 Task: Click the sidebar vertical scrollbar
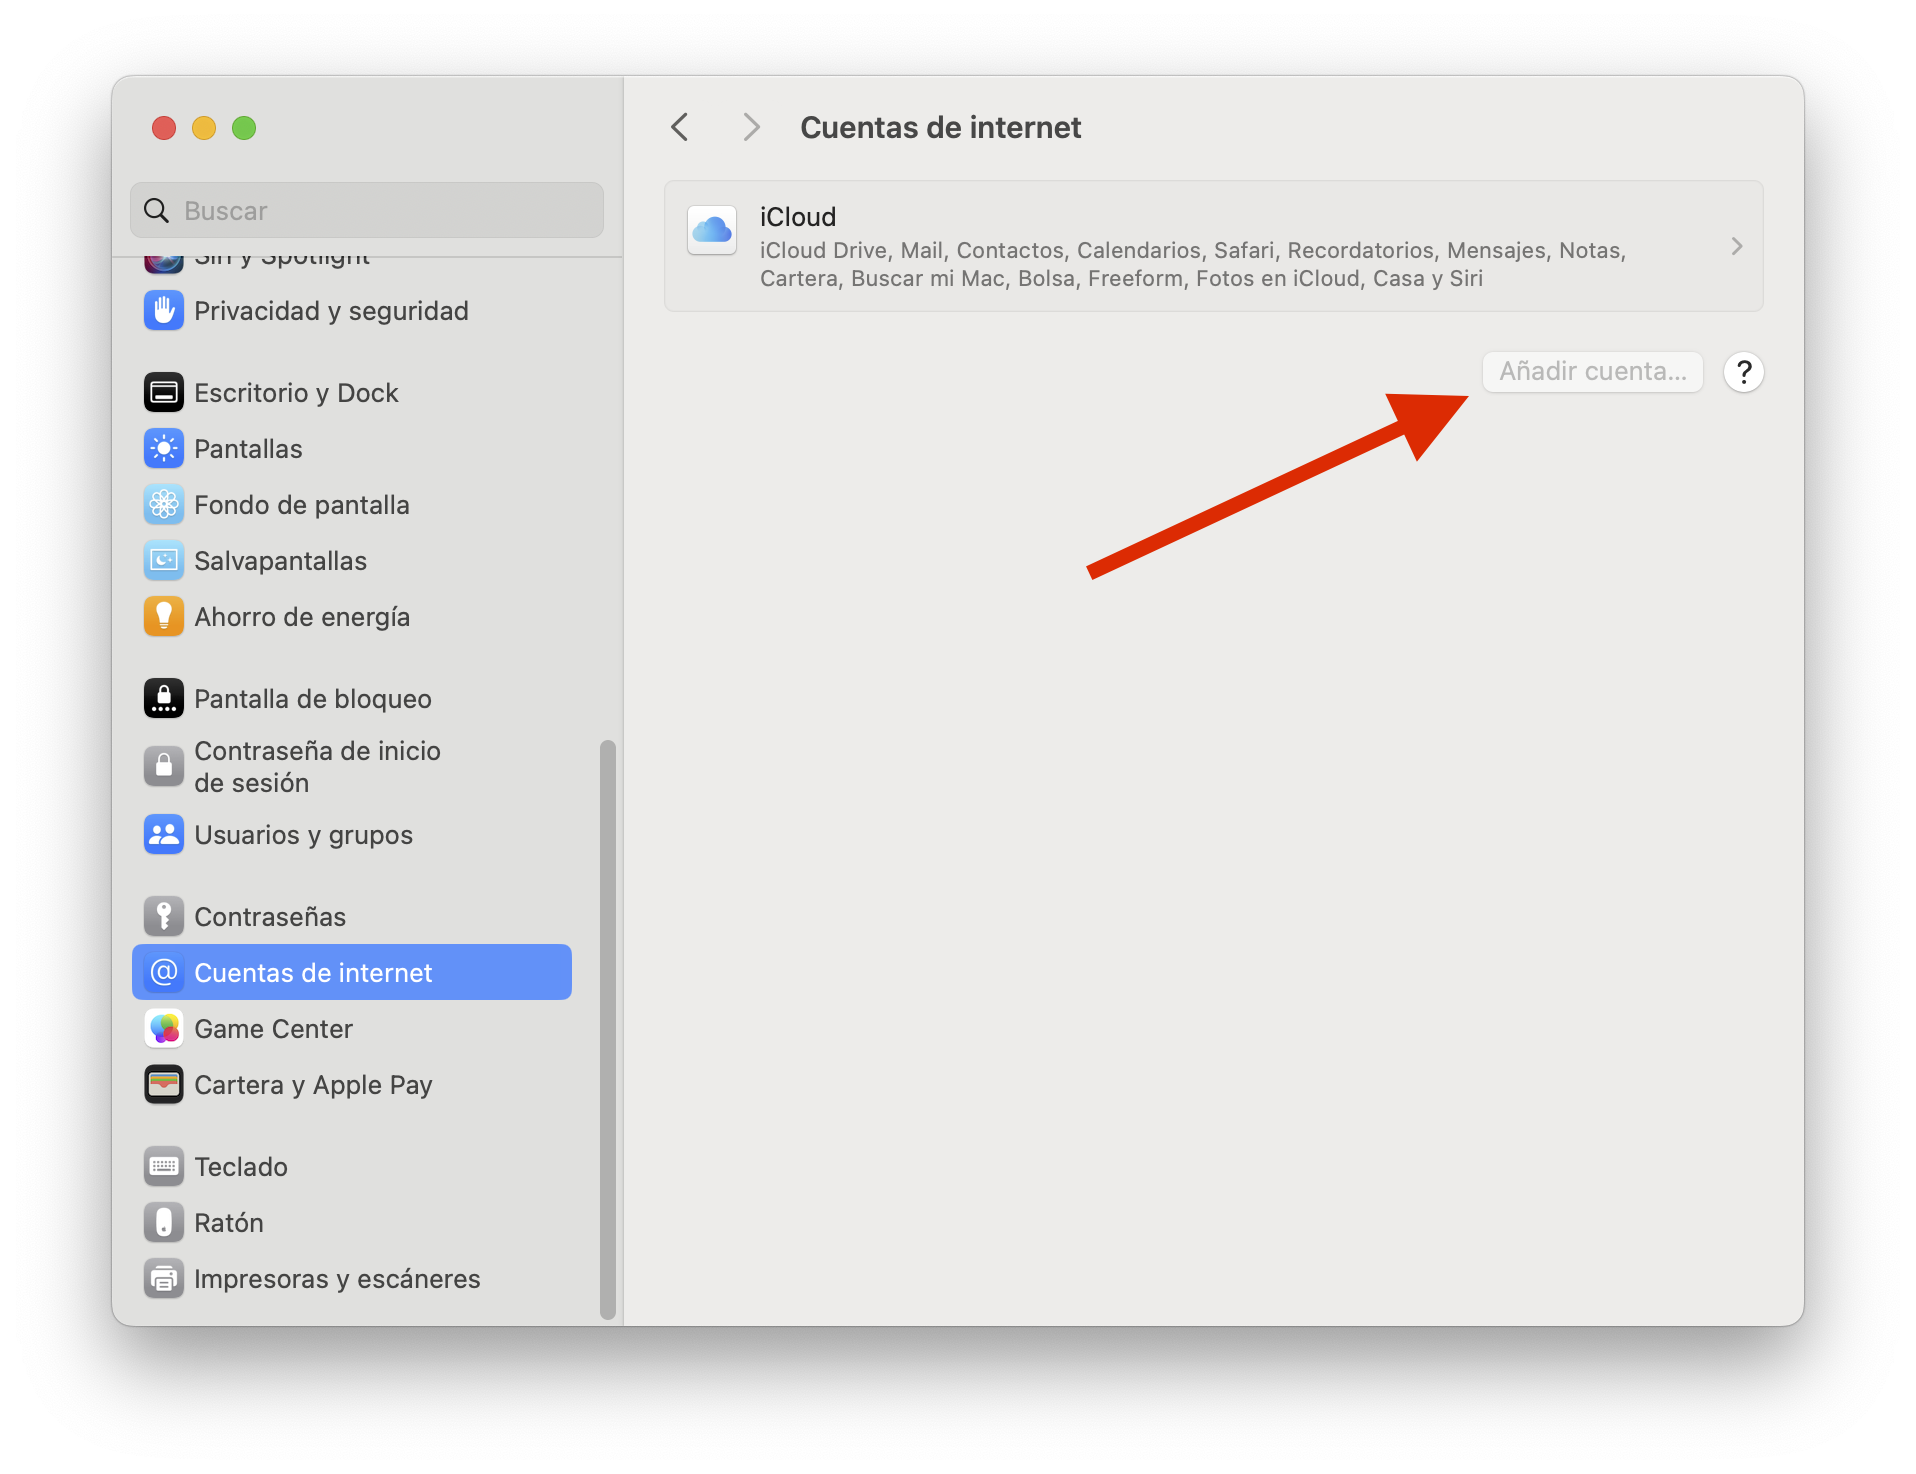(607, 1030)
